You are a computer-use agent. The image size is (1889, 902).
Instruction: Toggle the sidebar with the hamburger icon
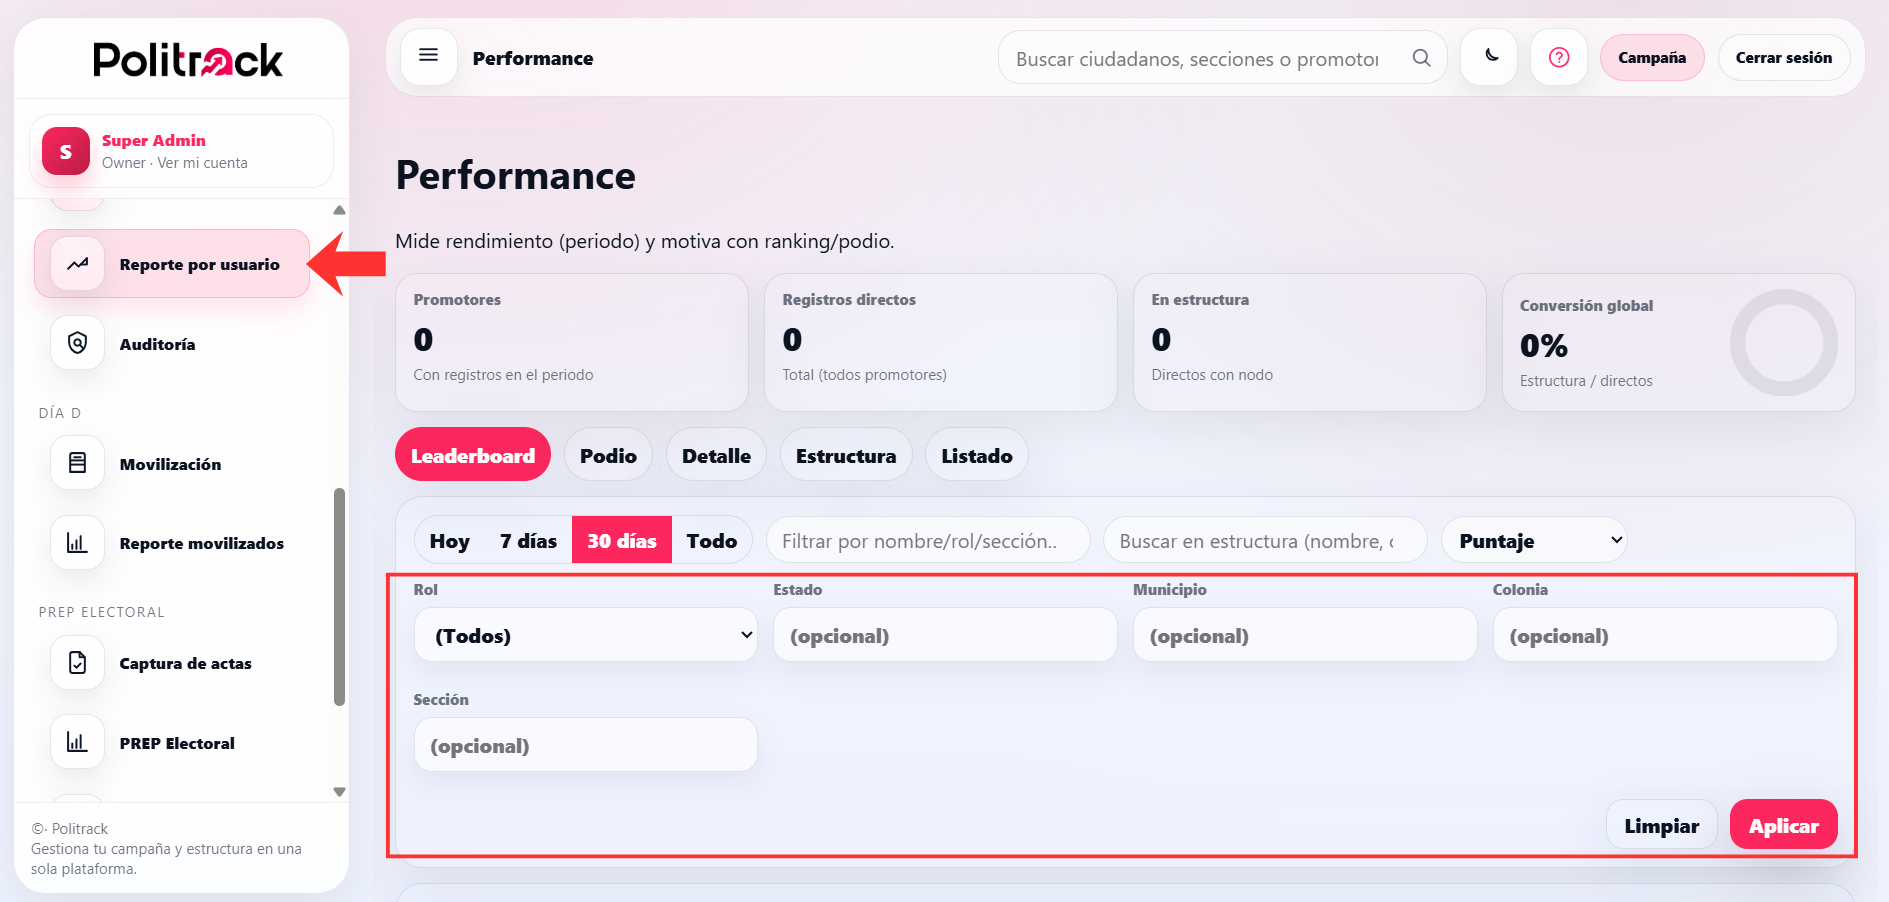click(x=428, y=56)
